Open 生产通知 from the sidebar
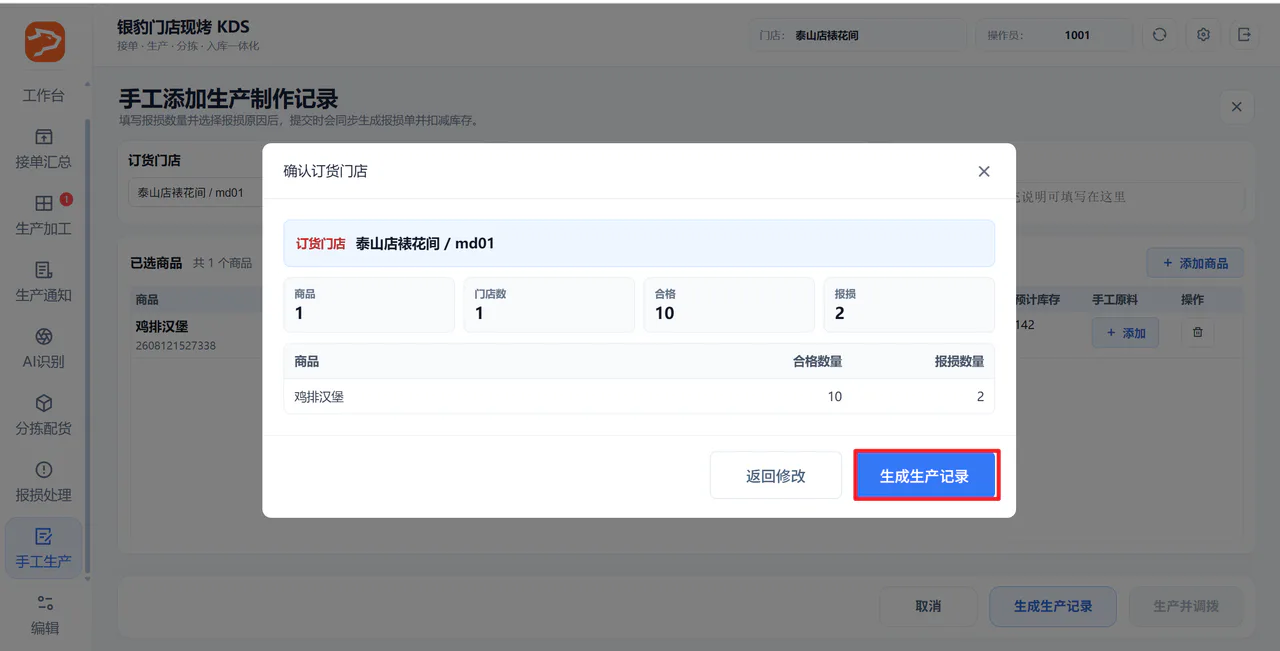The width and height of the screenshot is (1280, 651). 44,282
